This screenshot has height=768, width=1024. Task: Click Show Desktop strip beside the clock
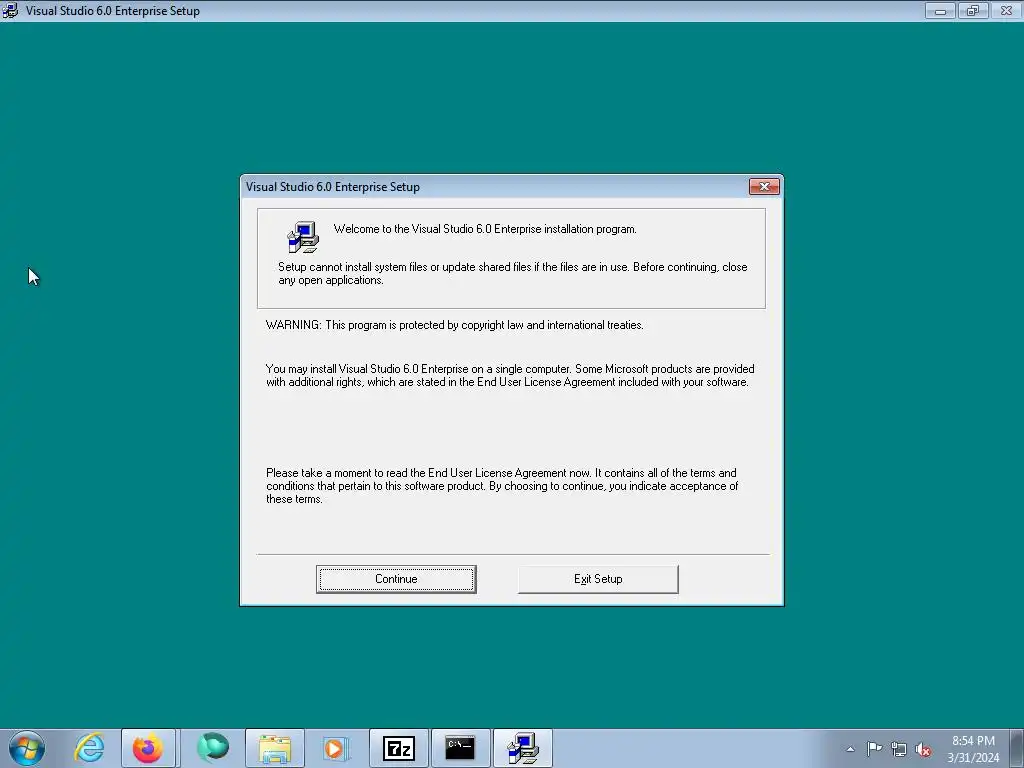click(x=1017, y=748)
